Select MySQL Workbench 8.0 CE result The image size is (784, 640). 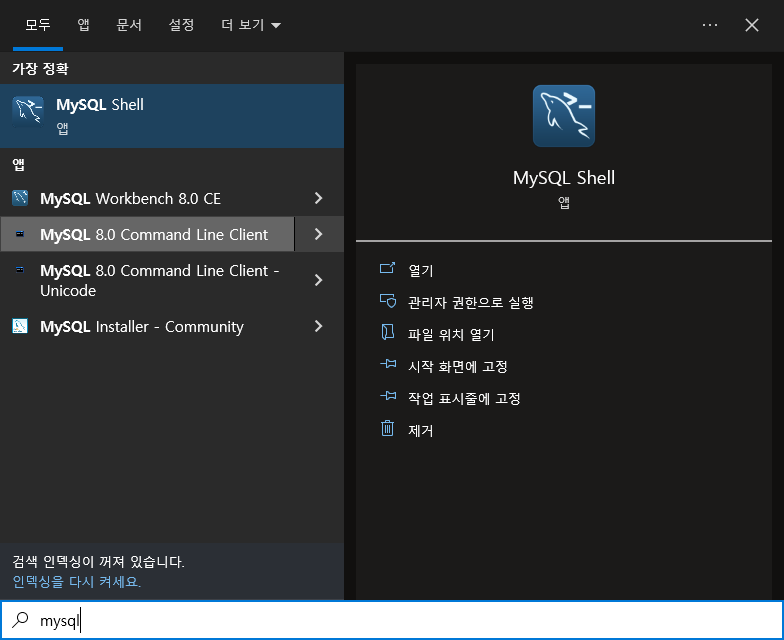(x=148, y=198)
